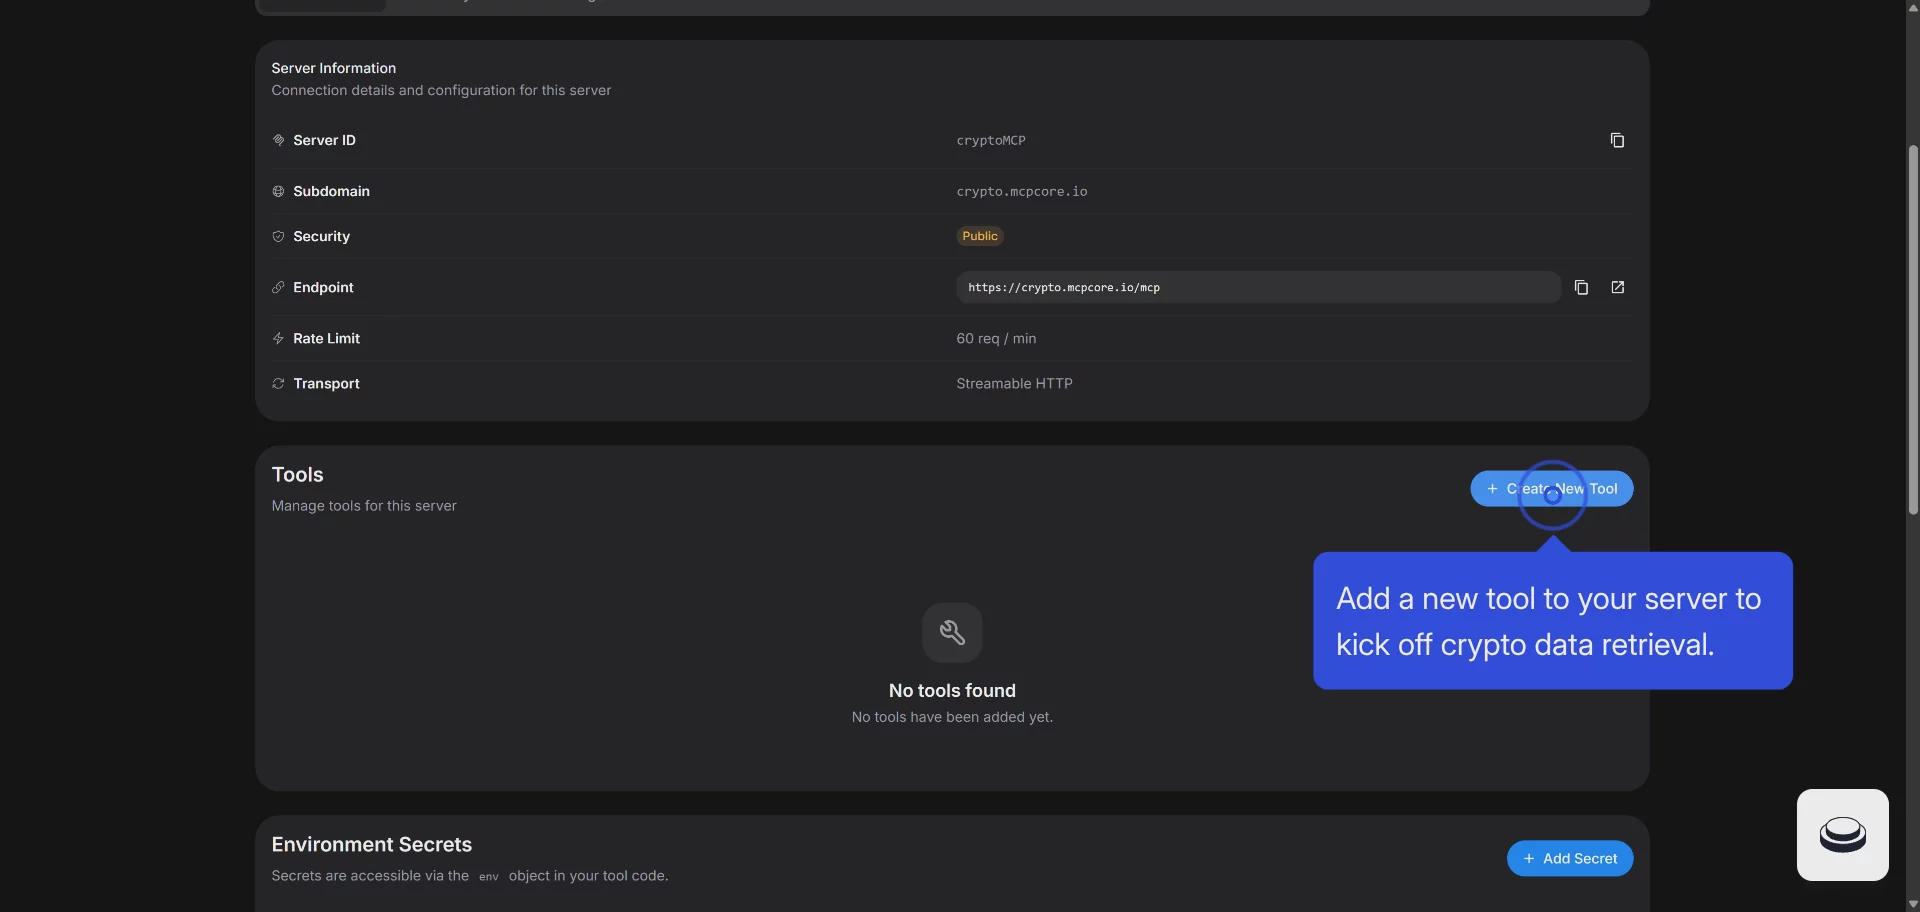Viewport: 1920px width, 912px height.
Task: Click the scrollbar down arrow
Action: pyautogui.click(x=1913, y=904)
